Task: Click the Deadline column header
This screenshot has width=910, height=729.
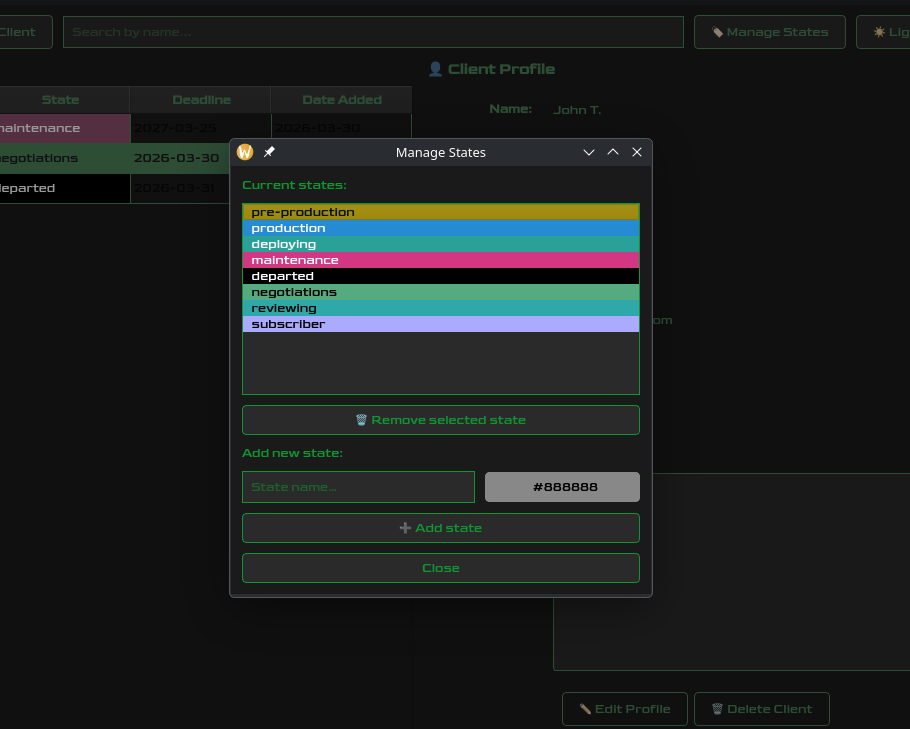Action: click(201, 100)
